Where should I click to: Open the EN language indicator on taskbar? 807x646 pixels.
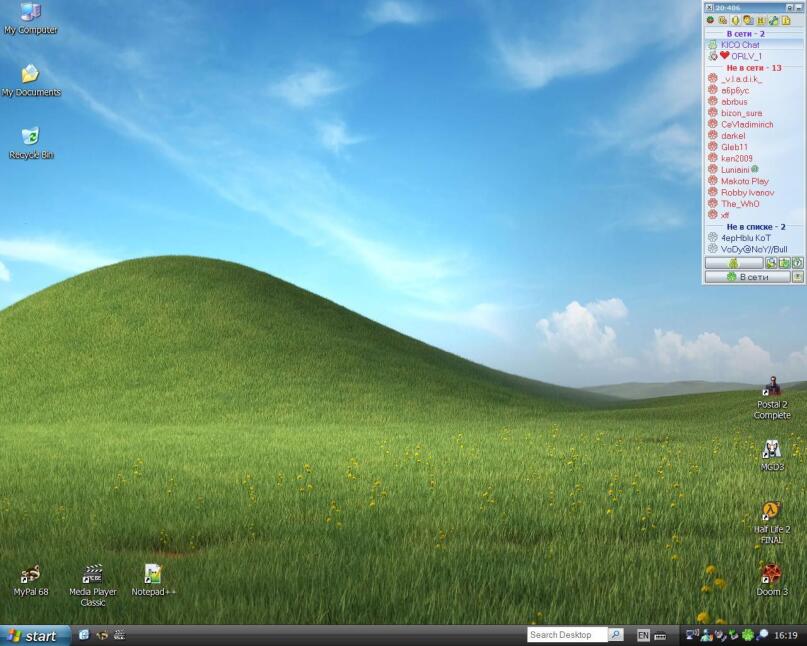(x=643, y=636)
